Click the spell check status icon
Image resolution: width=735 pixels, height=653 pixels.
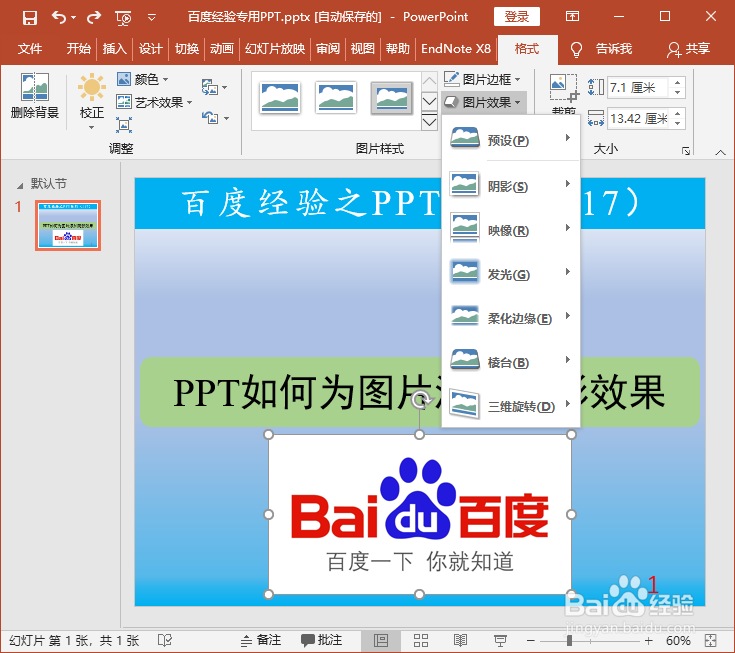(165, 640)
